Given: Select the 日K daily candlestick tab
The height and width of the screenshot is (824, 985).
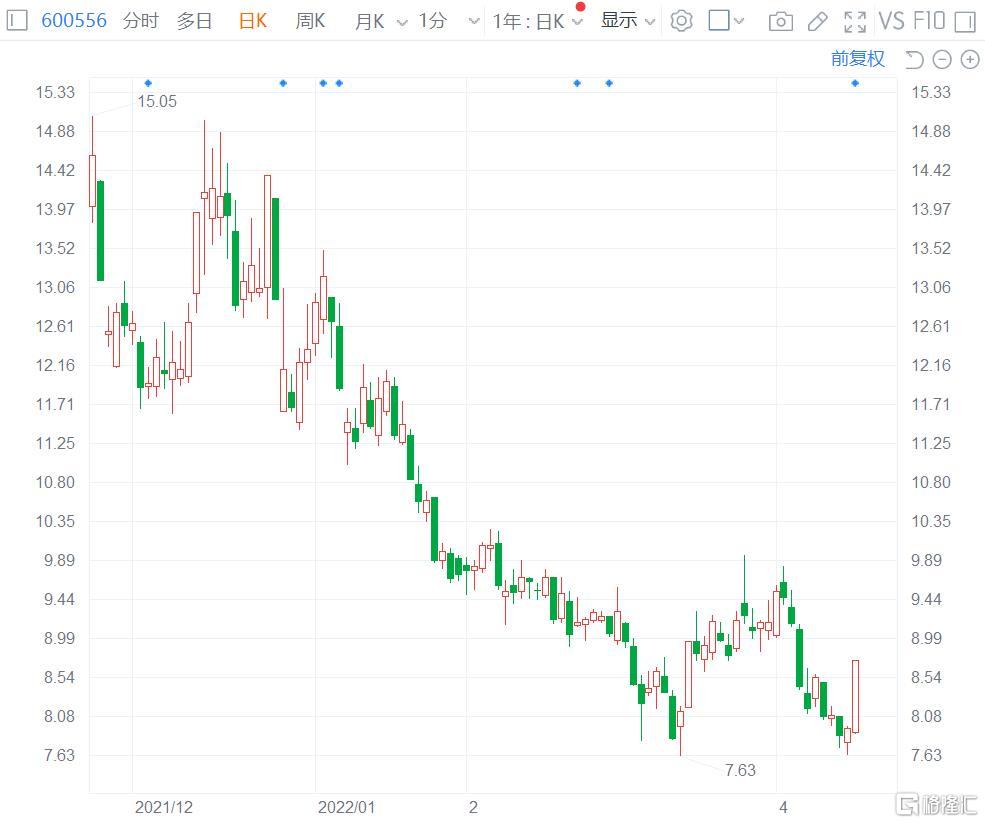Looking at the screenshot, I should (x=253, y=21).
